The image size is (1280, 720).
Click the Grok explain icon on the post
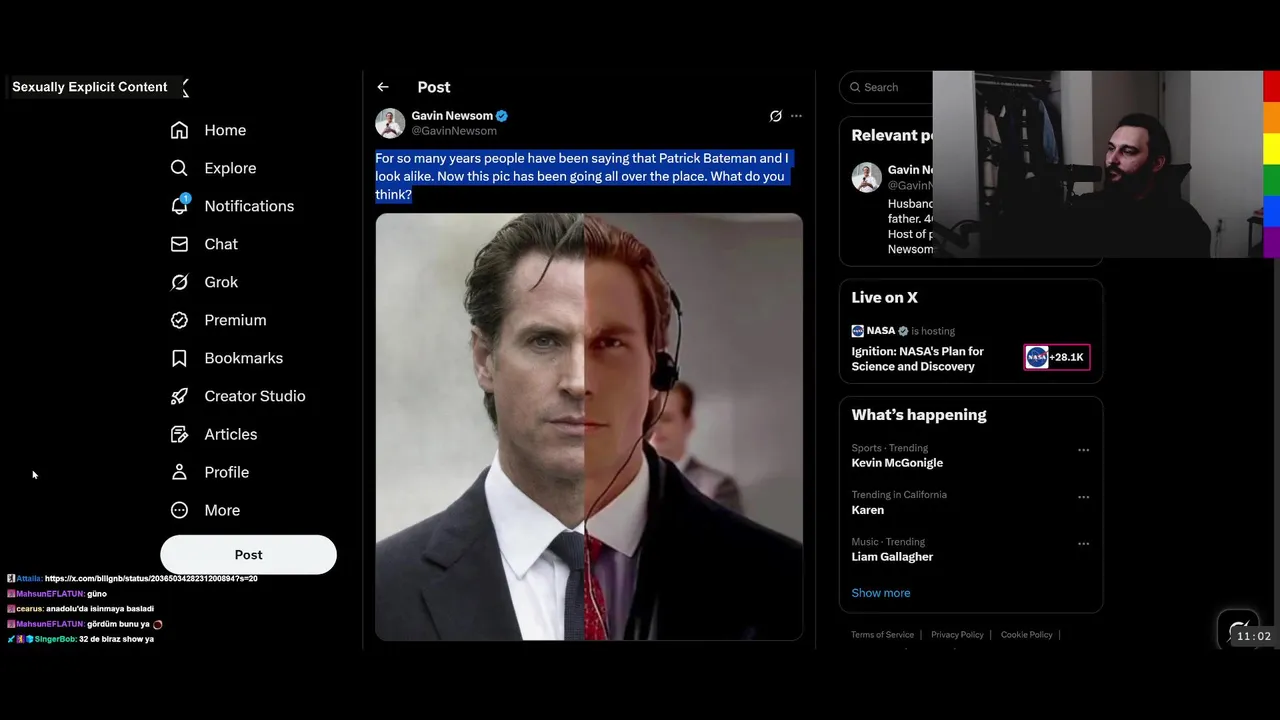pyautogui.click(x=775, y=116)
